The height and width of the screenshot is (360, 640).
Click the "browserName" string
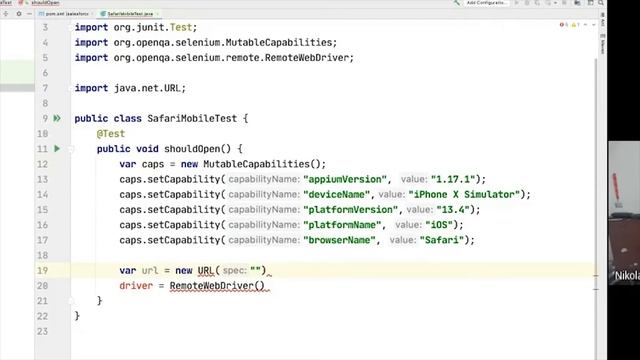[x=339, y=240]
